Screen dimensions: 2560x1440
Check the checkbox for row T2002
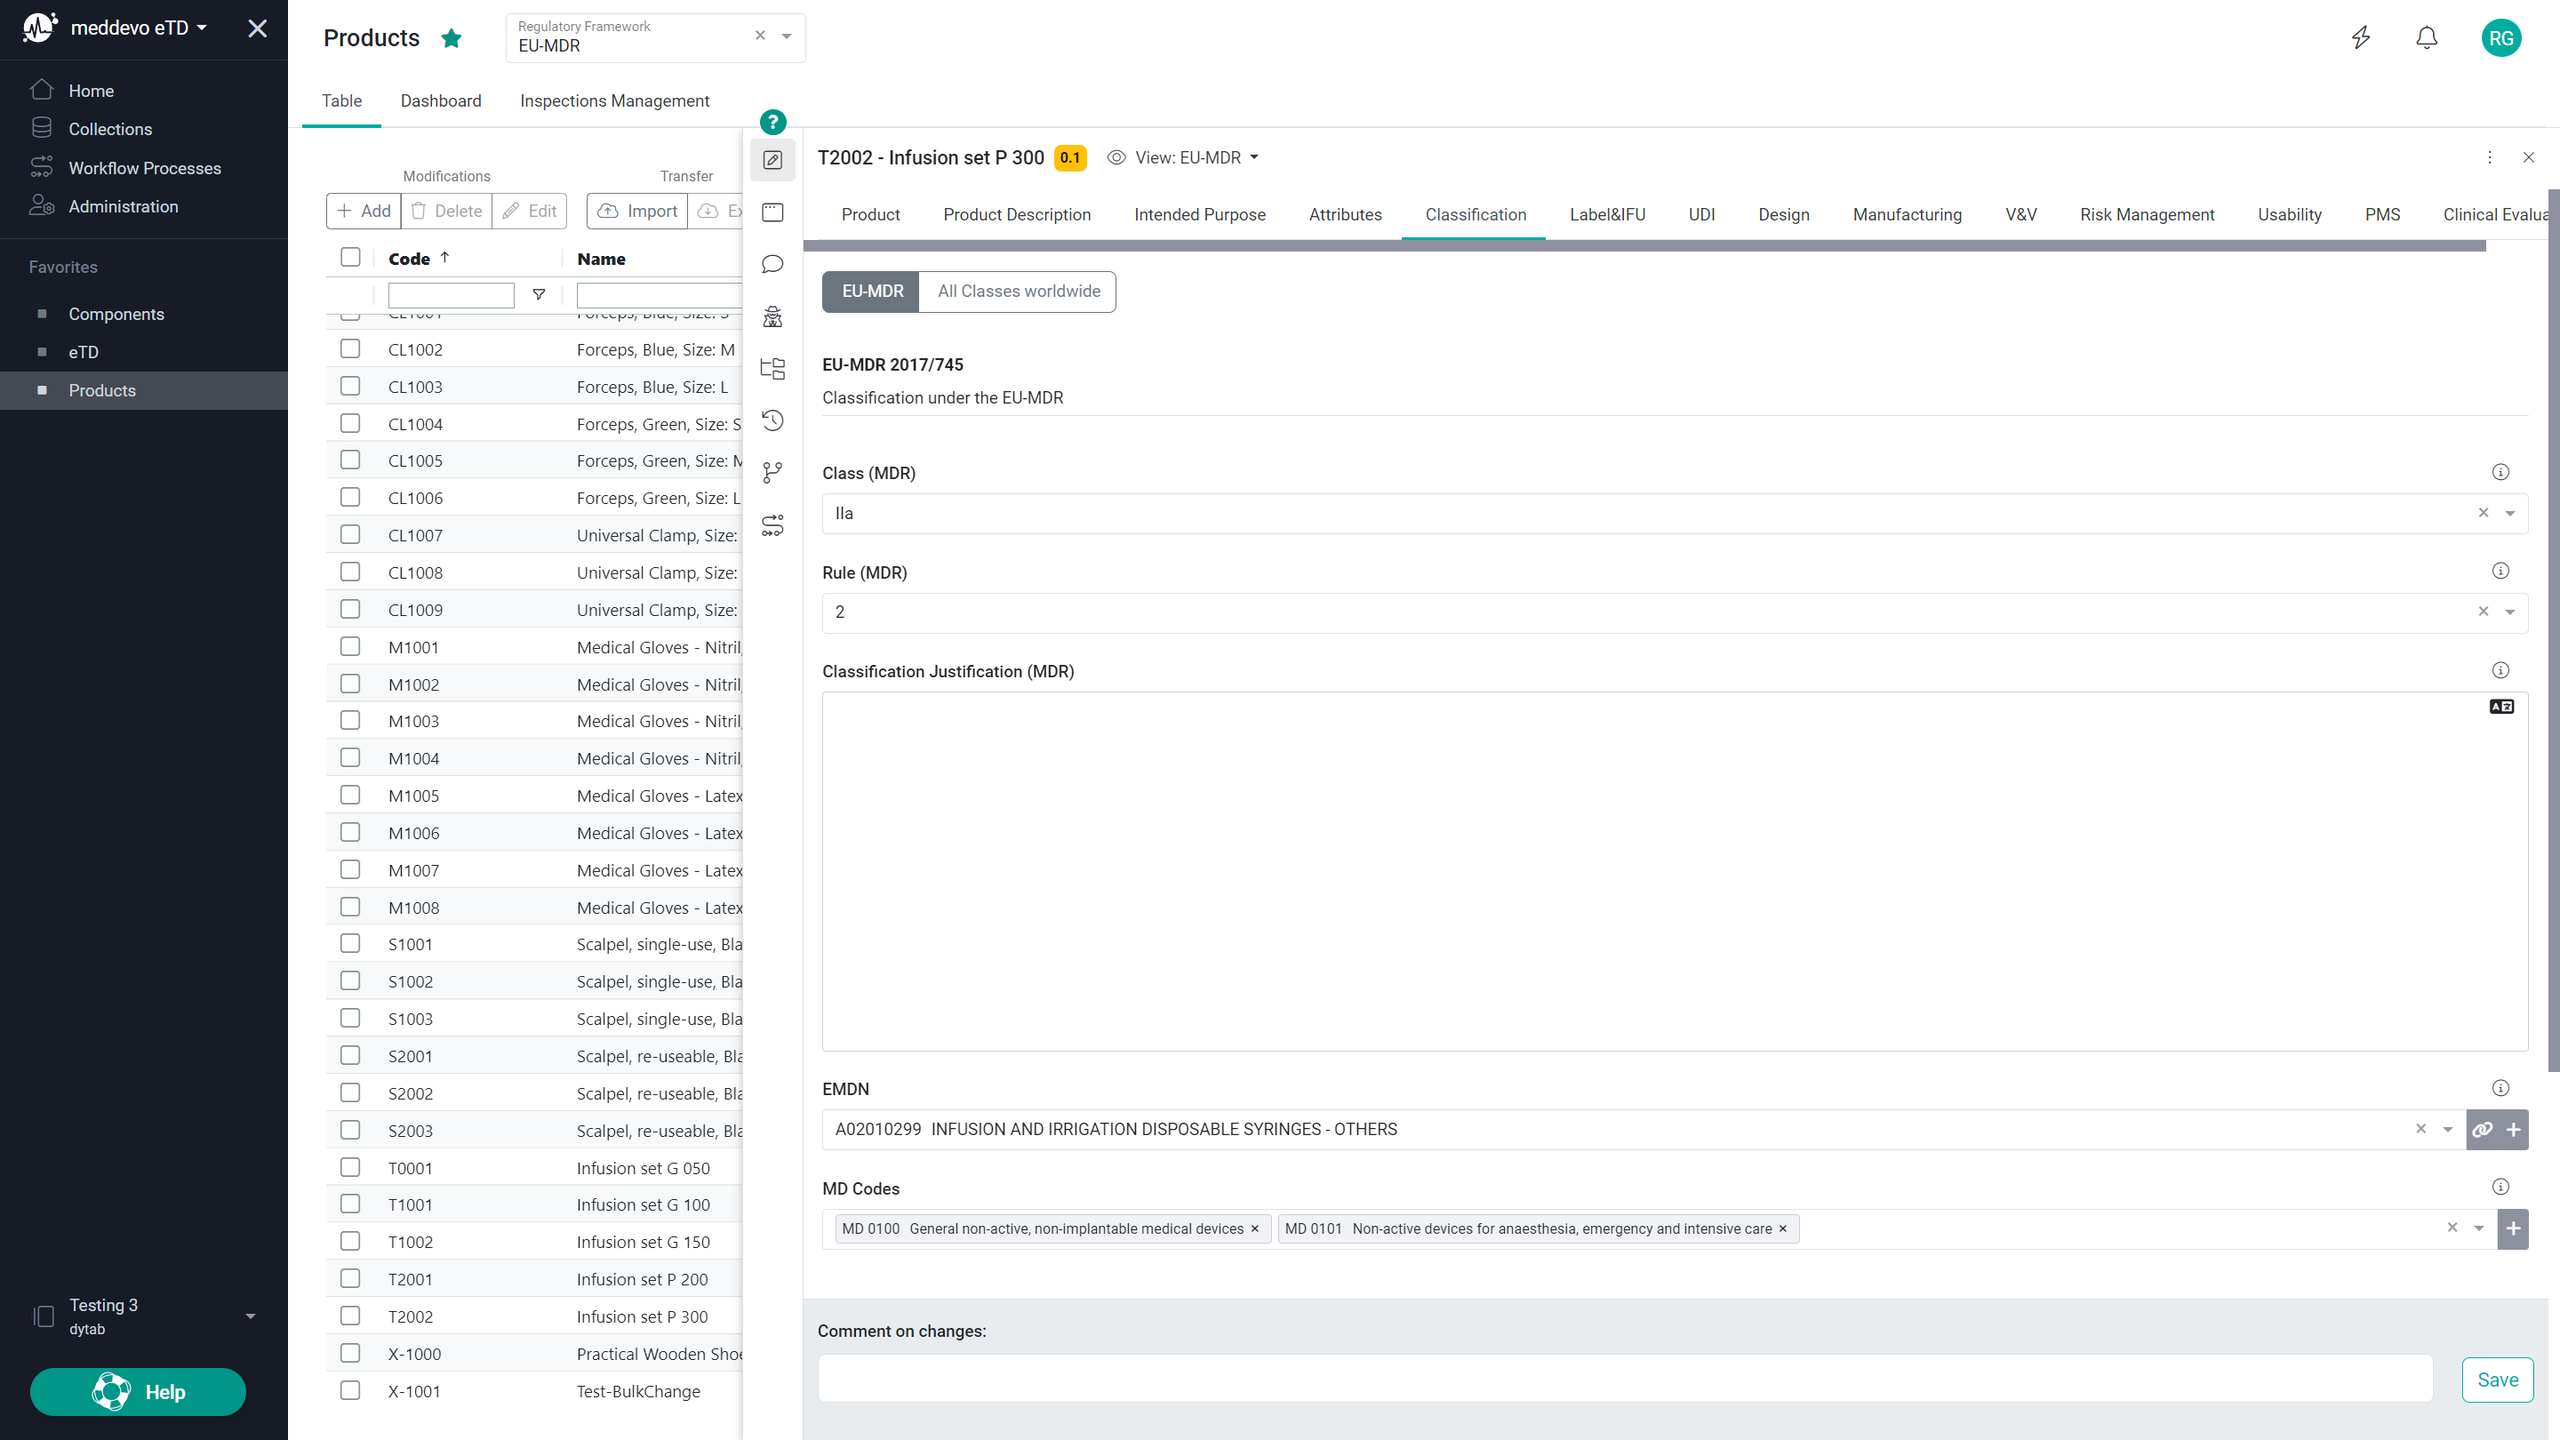point(350,1315)
